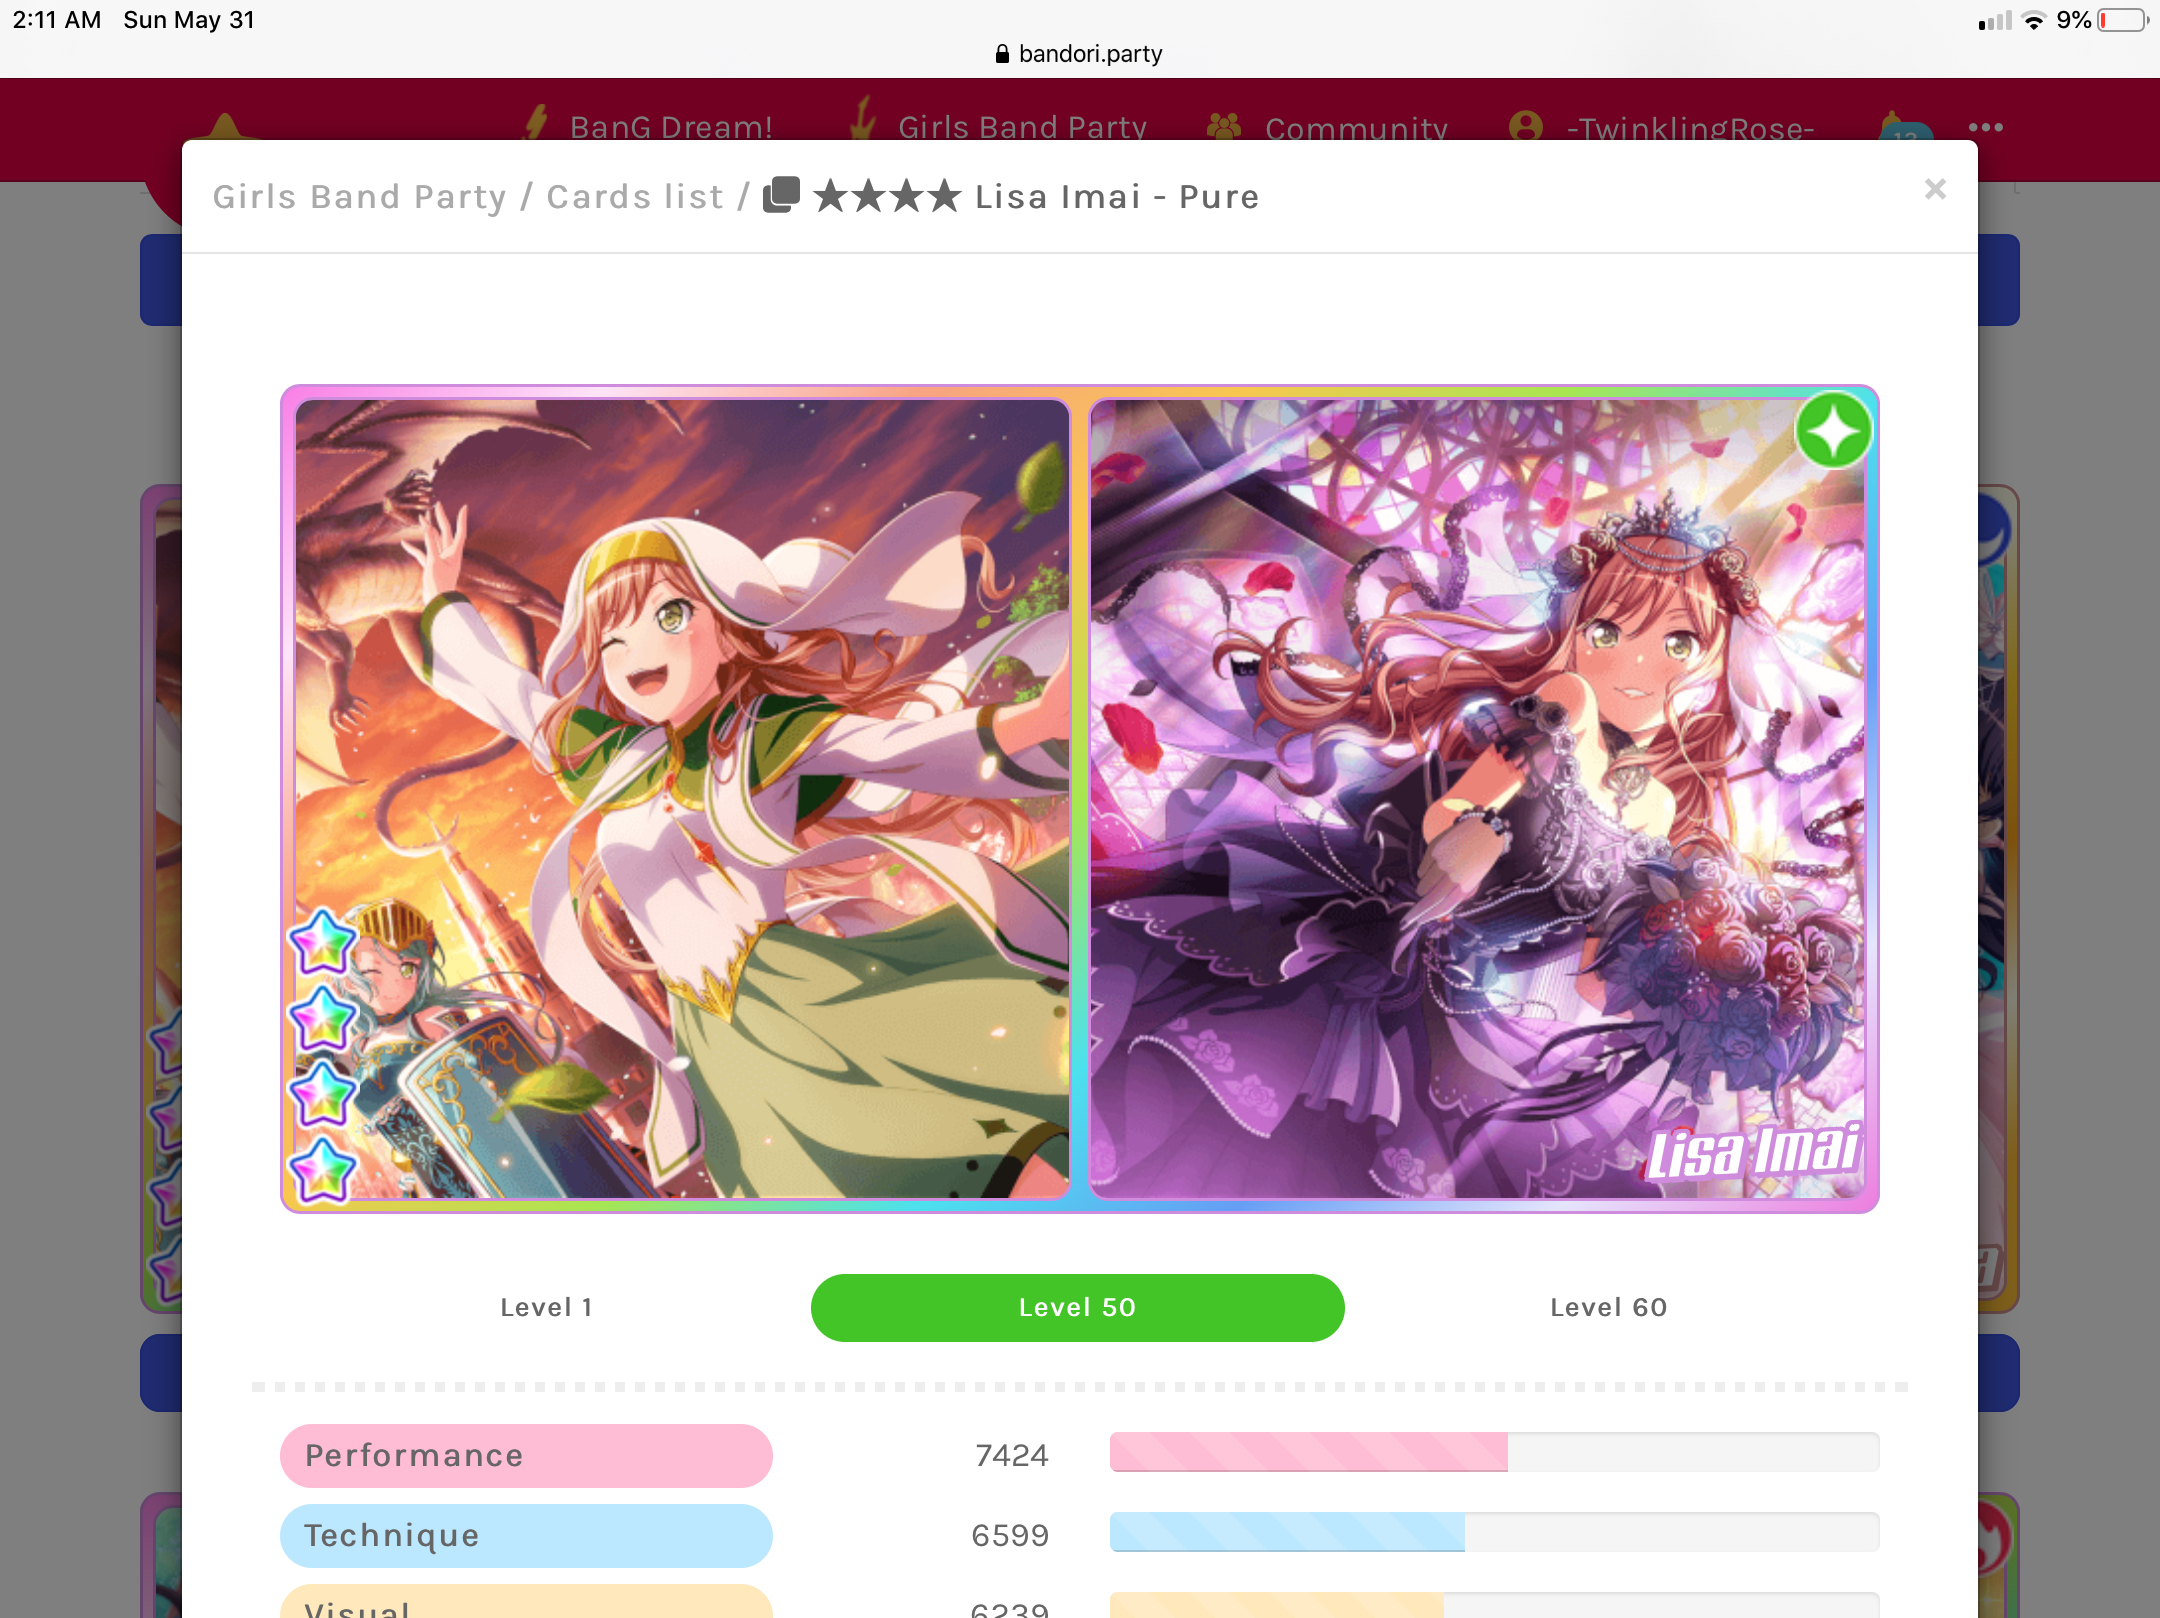This screenshot has height=1618, width=2160.
Task: Select the Level 60 stats tab
Action: click(1609, 1307)
